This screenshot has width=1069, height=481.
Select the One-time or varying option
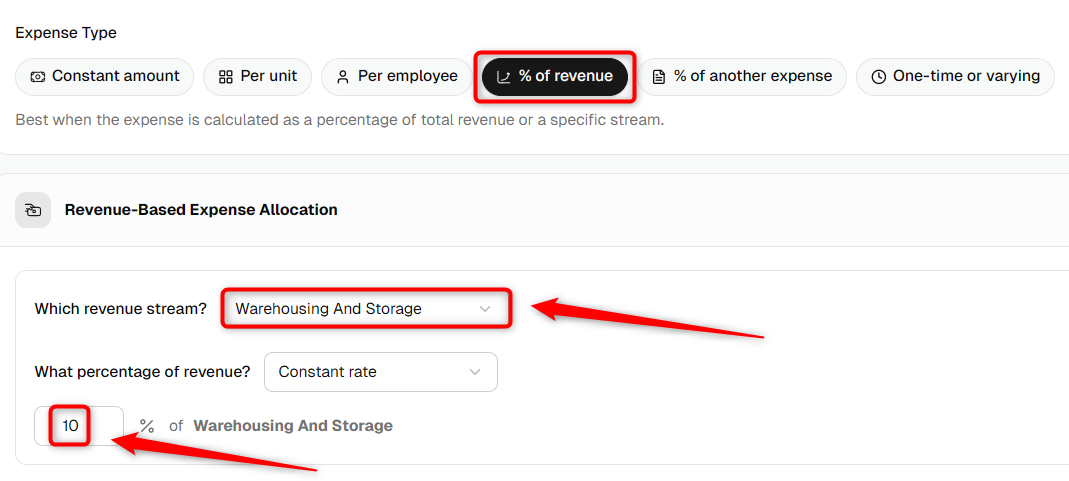point(955,76)
